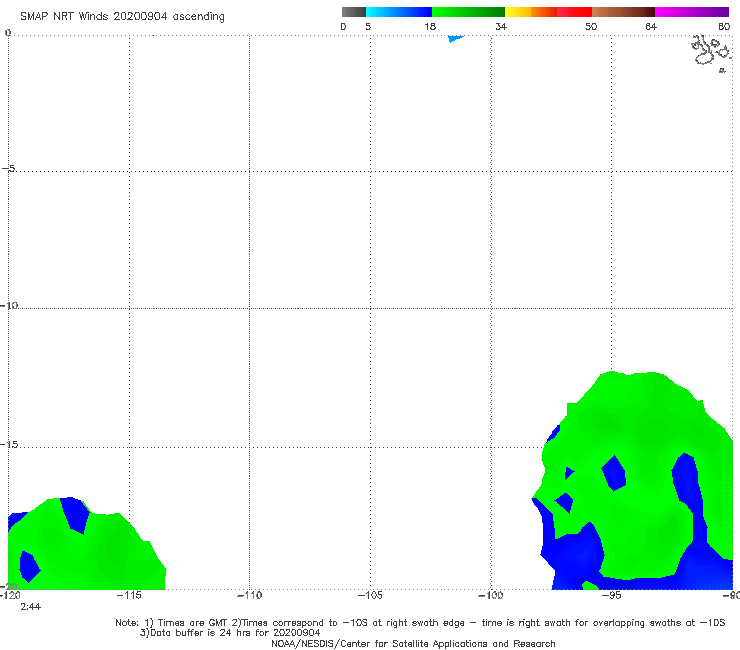Select the gray segment of the wind color bar

(x=353, y=12)
